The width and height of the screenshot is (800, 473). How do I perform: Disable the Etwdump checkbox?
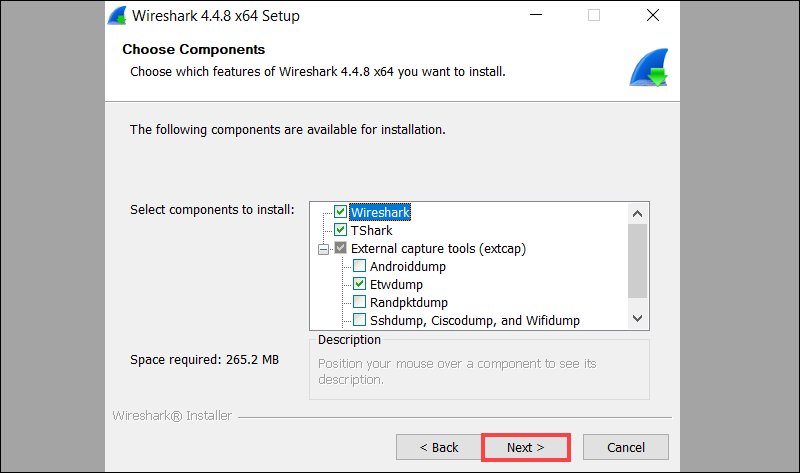[359, 284]
